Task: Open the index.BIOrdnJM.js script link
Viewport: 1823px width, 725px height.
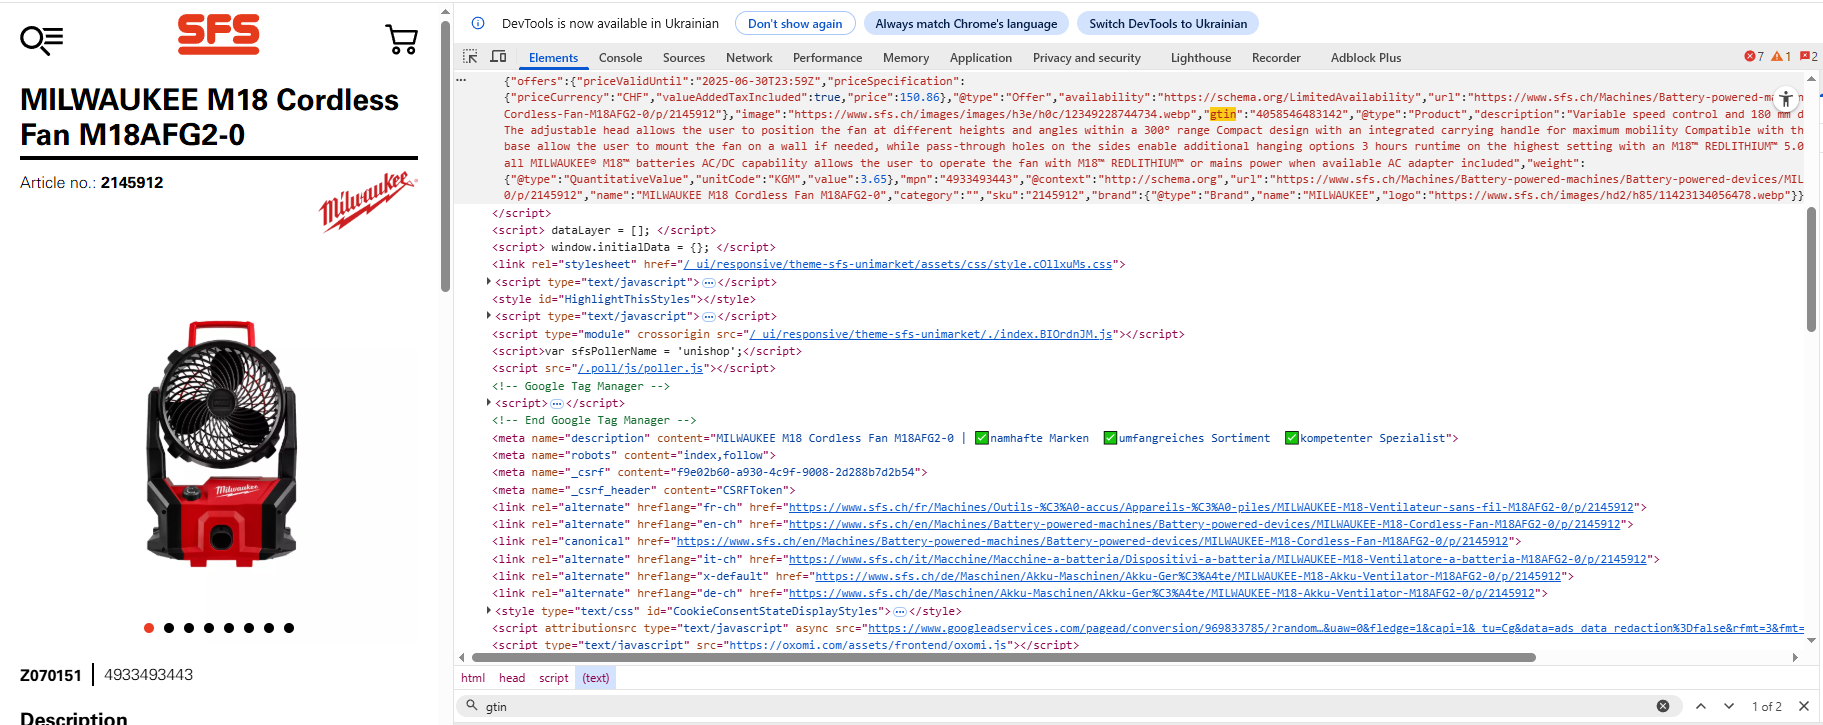Action: click(x=930, y=334)
